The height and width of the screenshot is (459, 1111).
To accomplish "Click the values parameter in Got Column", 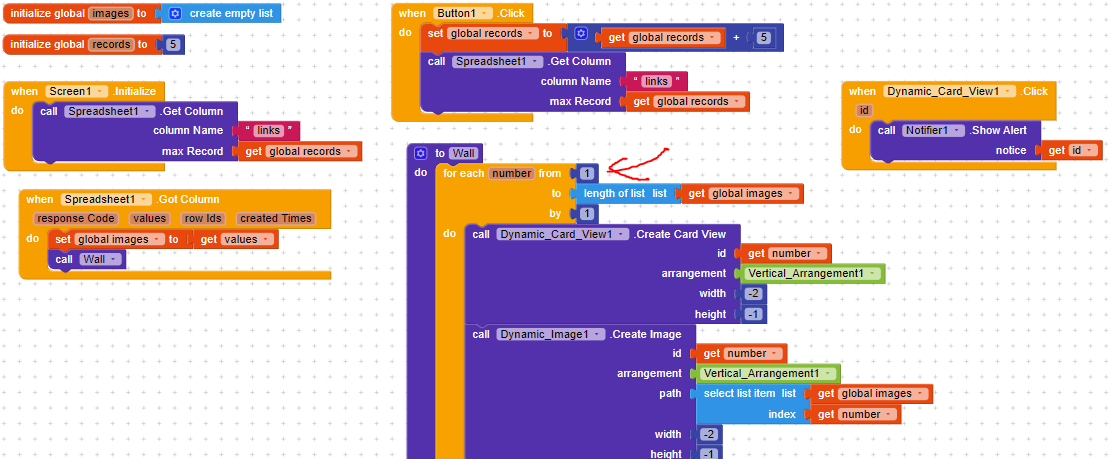I will pyautogui.click(x=149, y=219).
